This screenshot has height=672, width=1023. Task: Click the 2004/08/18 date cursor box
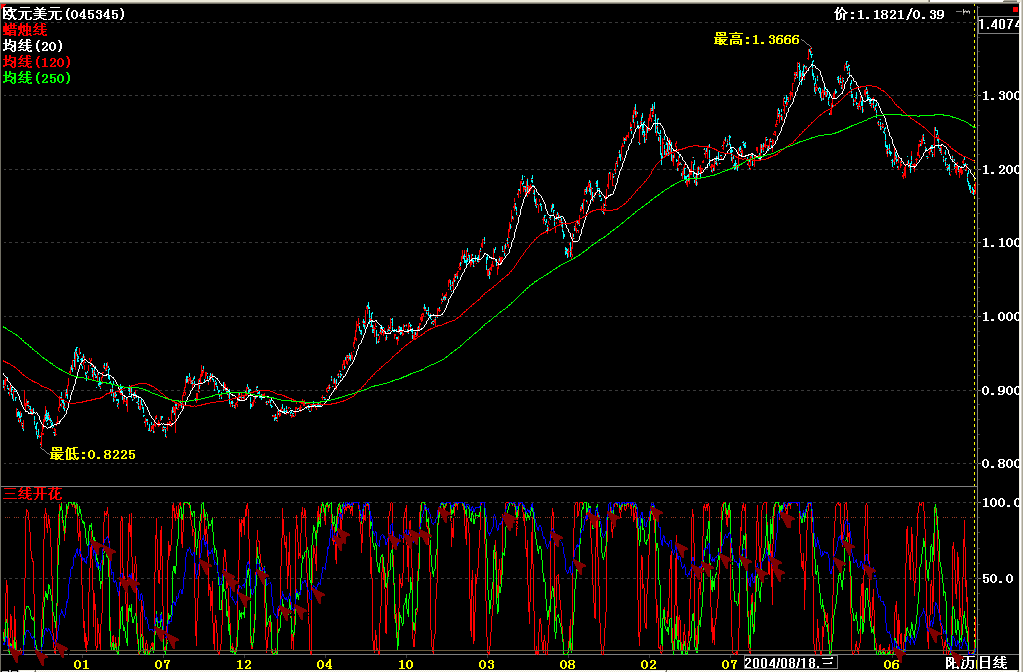point(791,664)
